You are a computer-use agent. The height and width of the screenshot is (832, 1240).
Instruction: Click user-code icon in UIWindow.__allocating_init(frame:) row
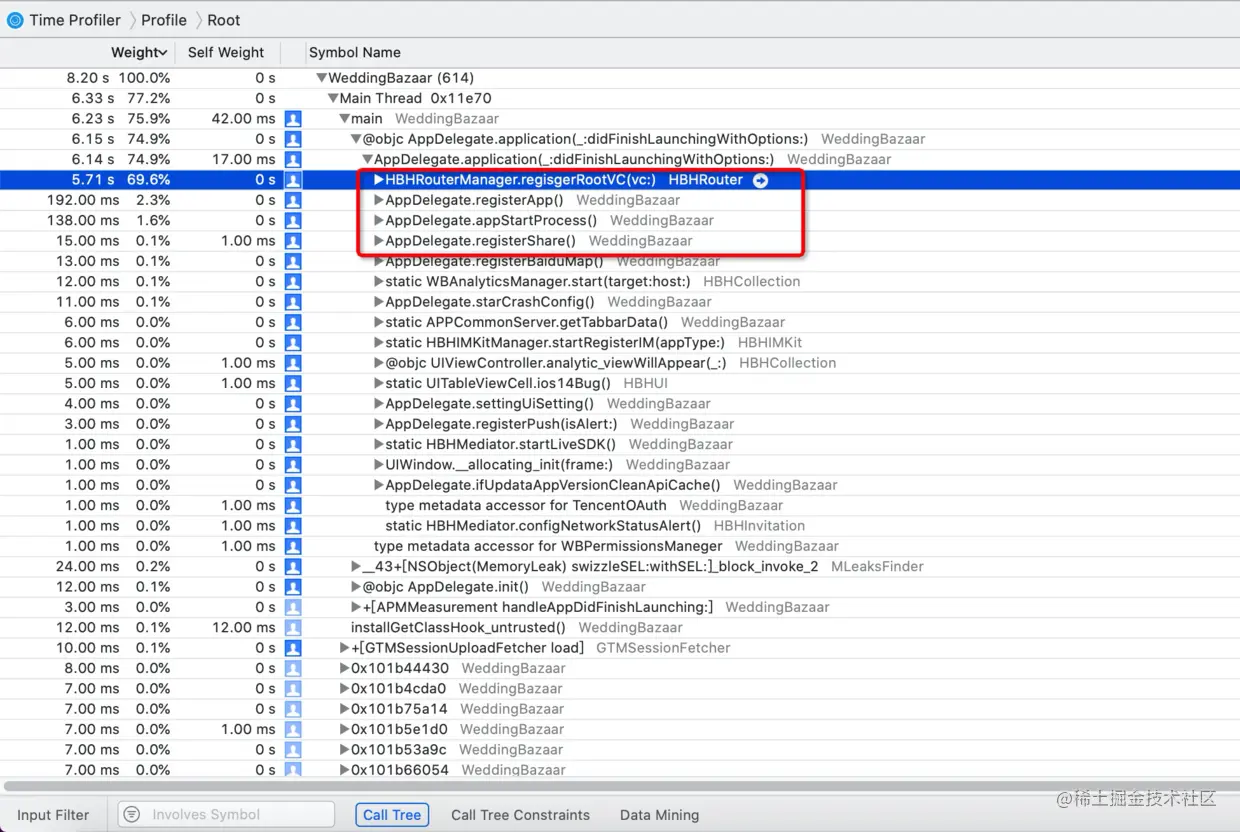293,464
